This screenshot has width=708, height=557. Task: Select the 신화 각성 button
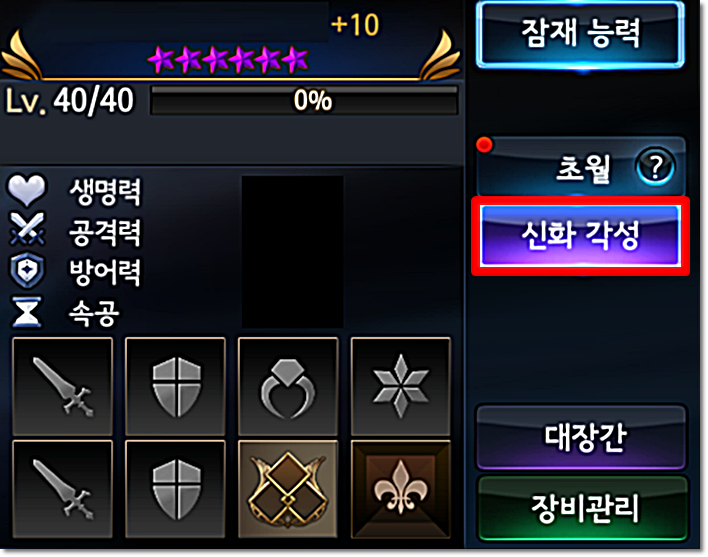tap(581, 236)
